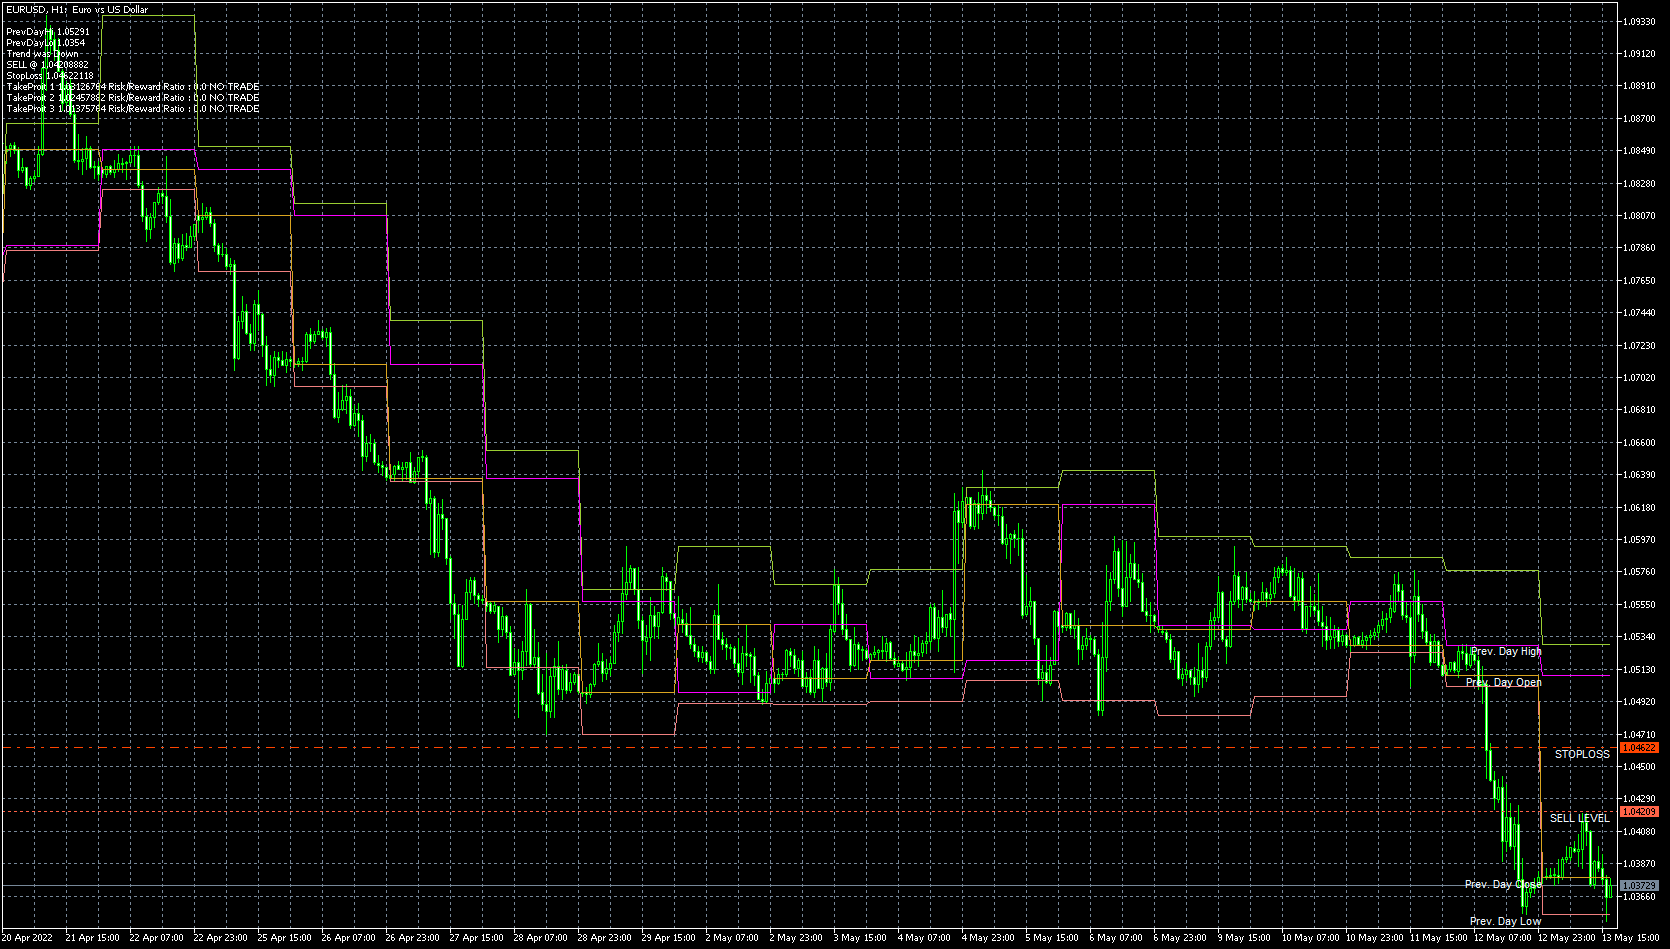Click the 'SELL @ 1.04208882' line
This screenshot has width=1670, height=949.
(47, 65)
